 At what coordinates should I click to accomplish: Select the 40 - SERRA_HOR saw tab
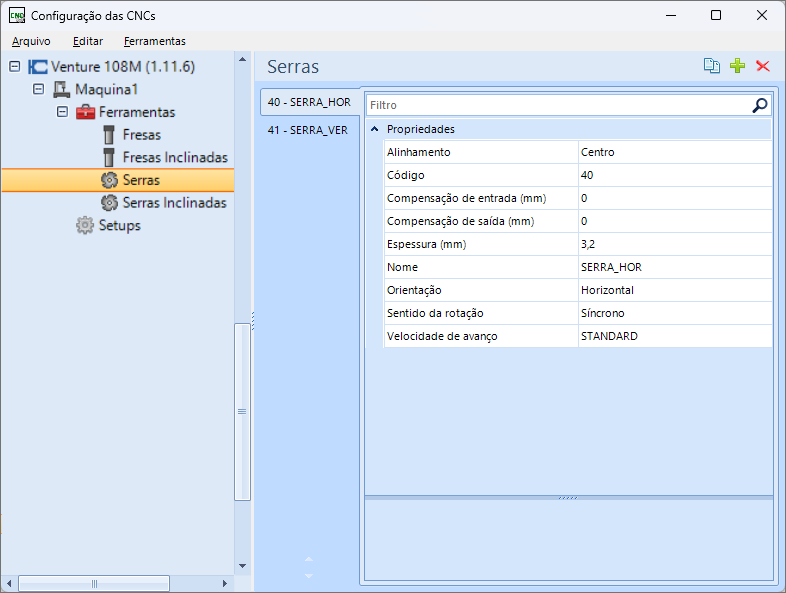click(308, 102)
